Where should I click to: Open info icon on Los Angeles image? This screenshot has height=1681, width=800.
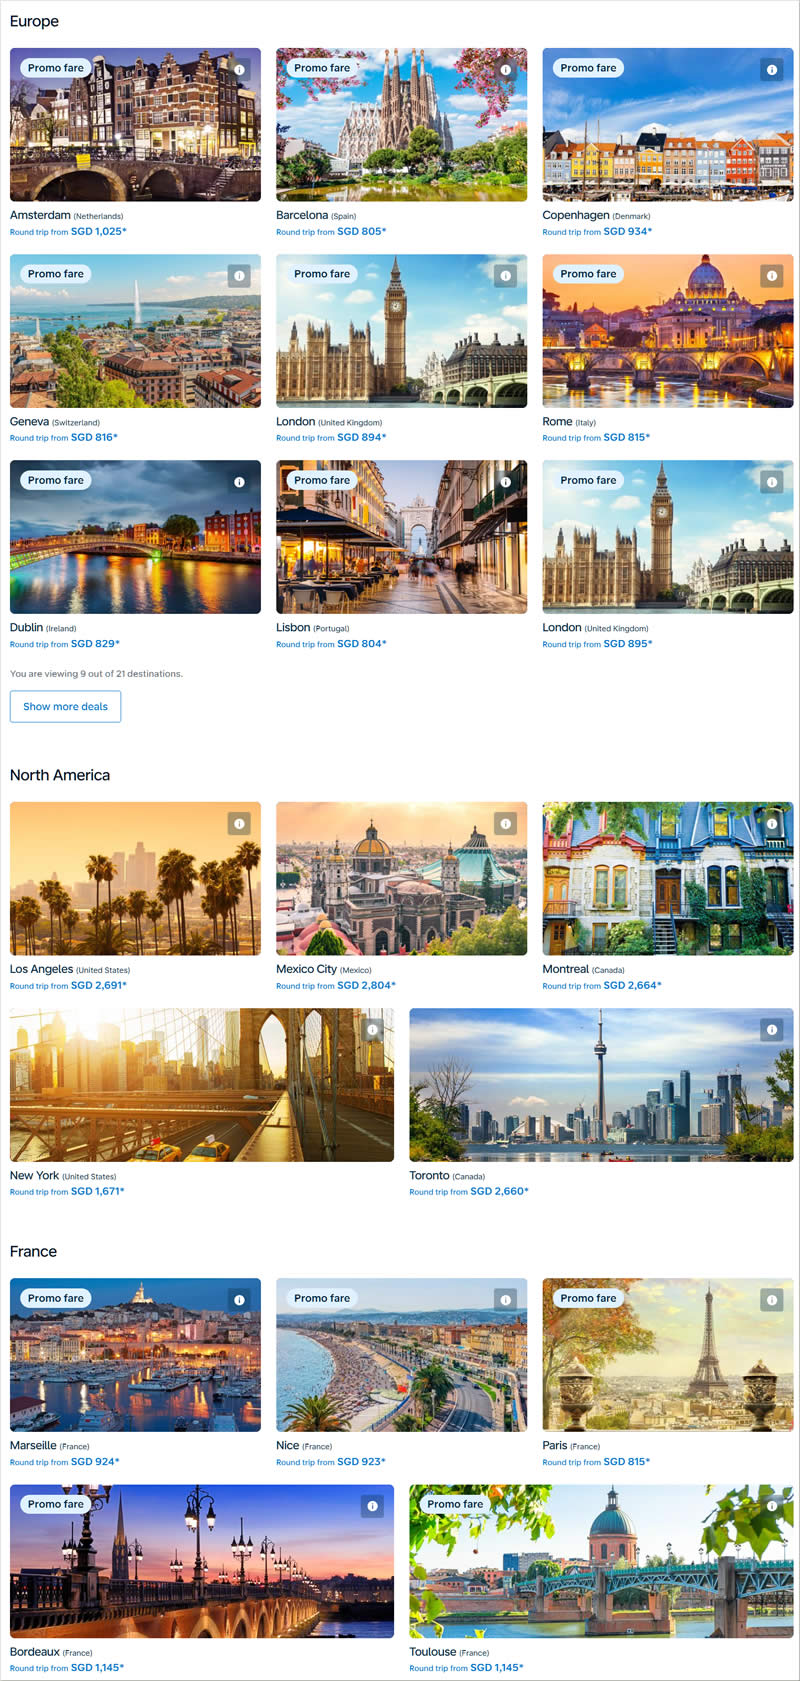pos(239,824)
